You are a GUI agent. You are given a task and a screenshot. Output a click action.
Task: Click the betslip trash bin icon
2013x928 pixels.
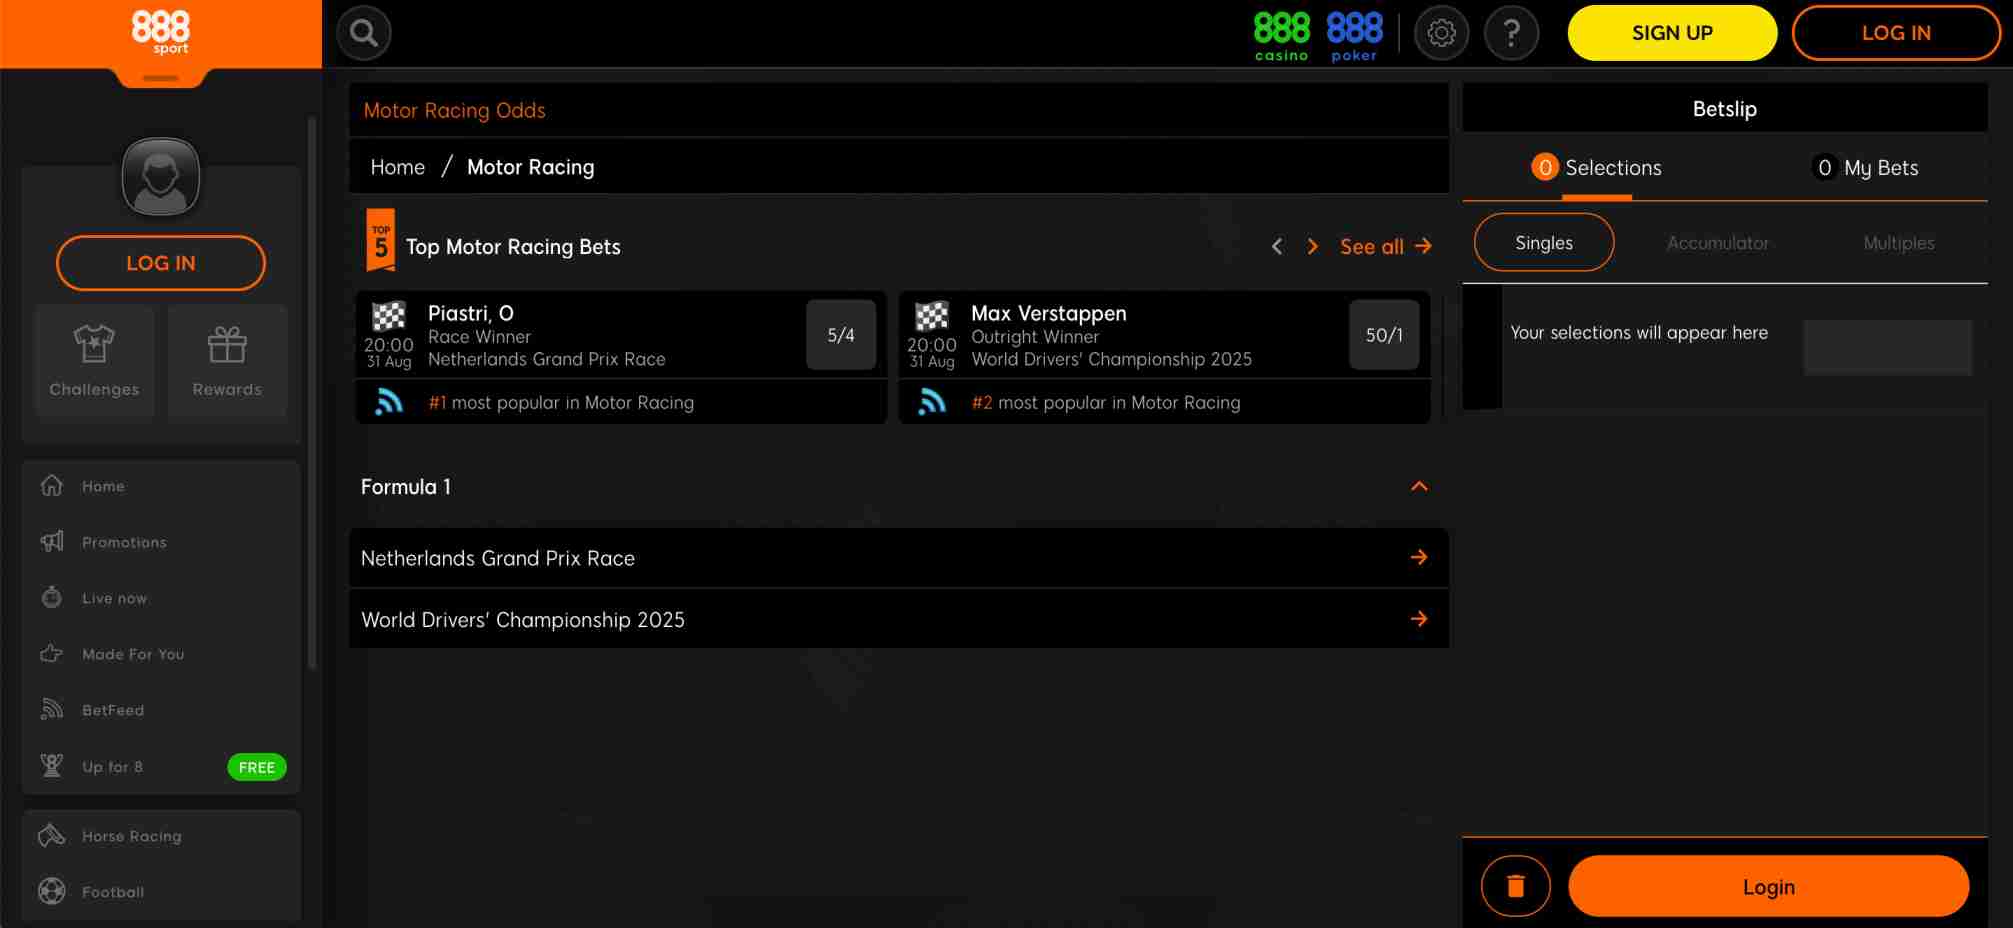1515,886
